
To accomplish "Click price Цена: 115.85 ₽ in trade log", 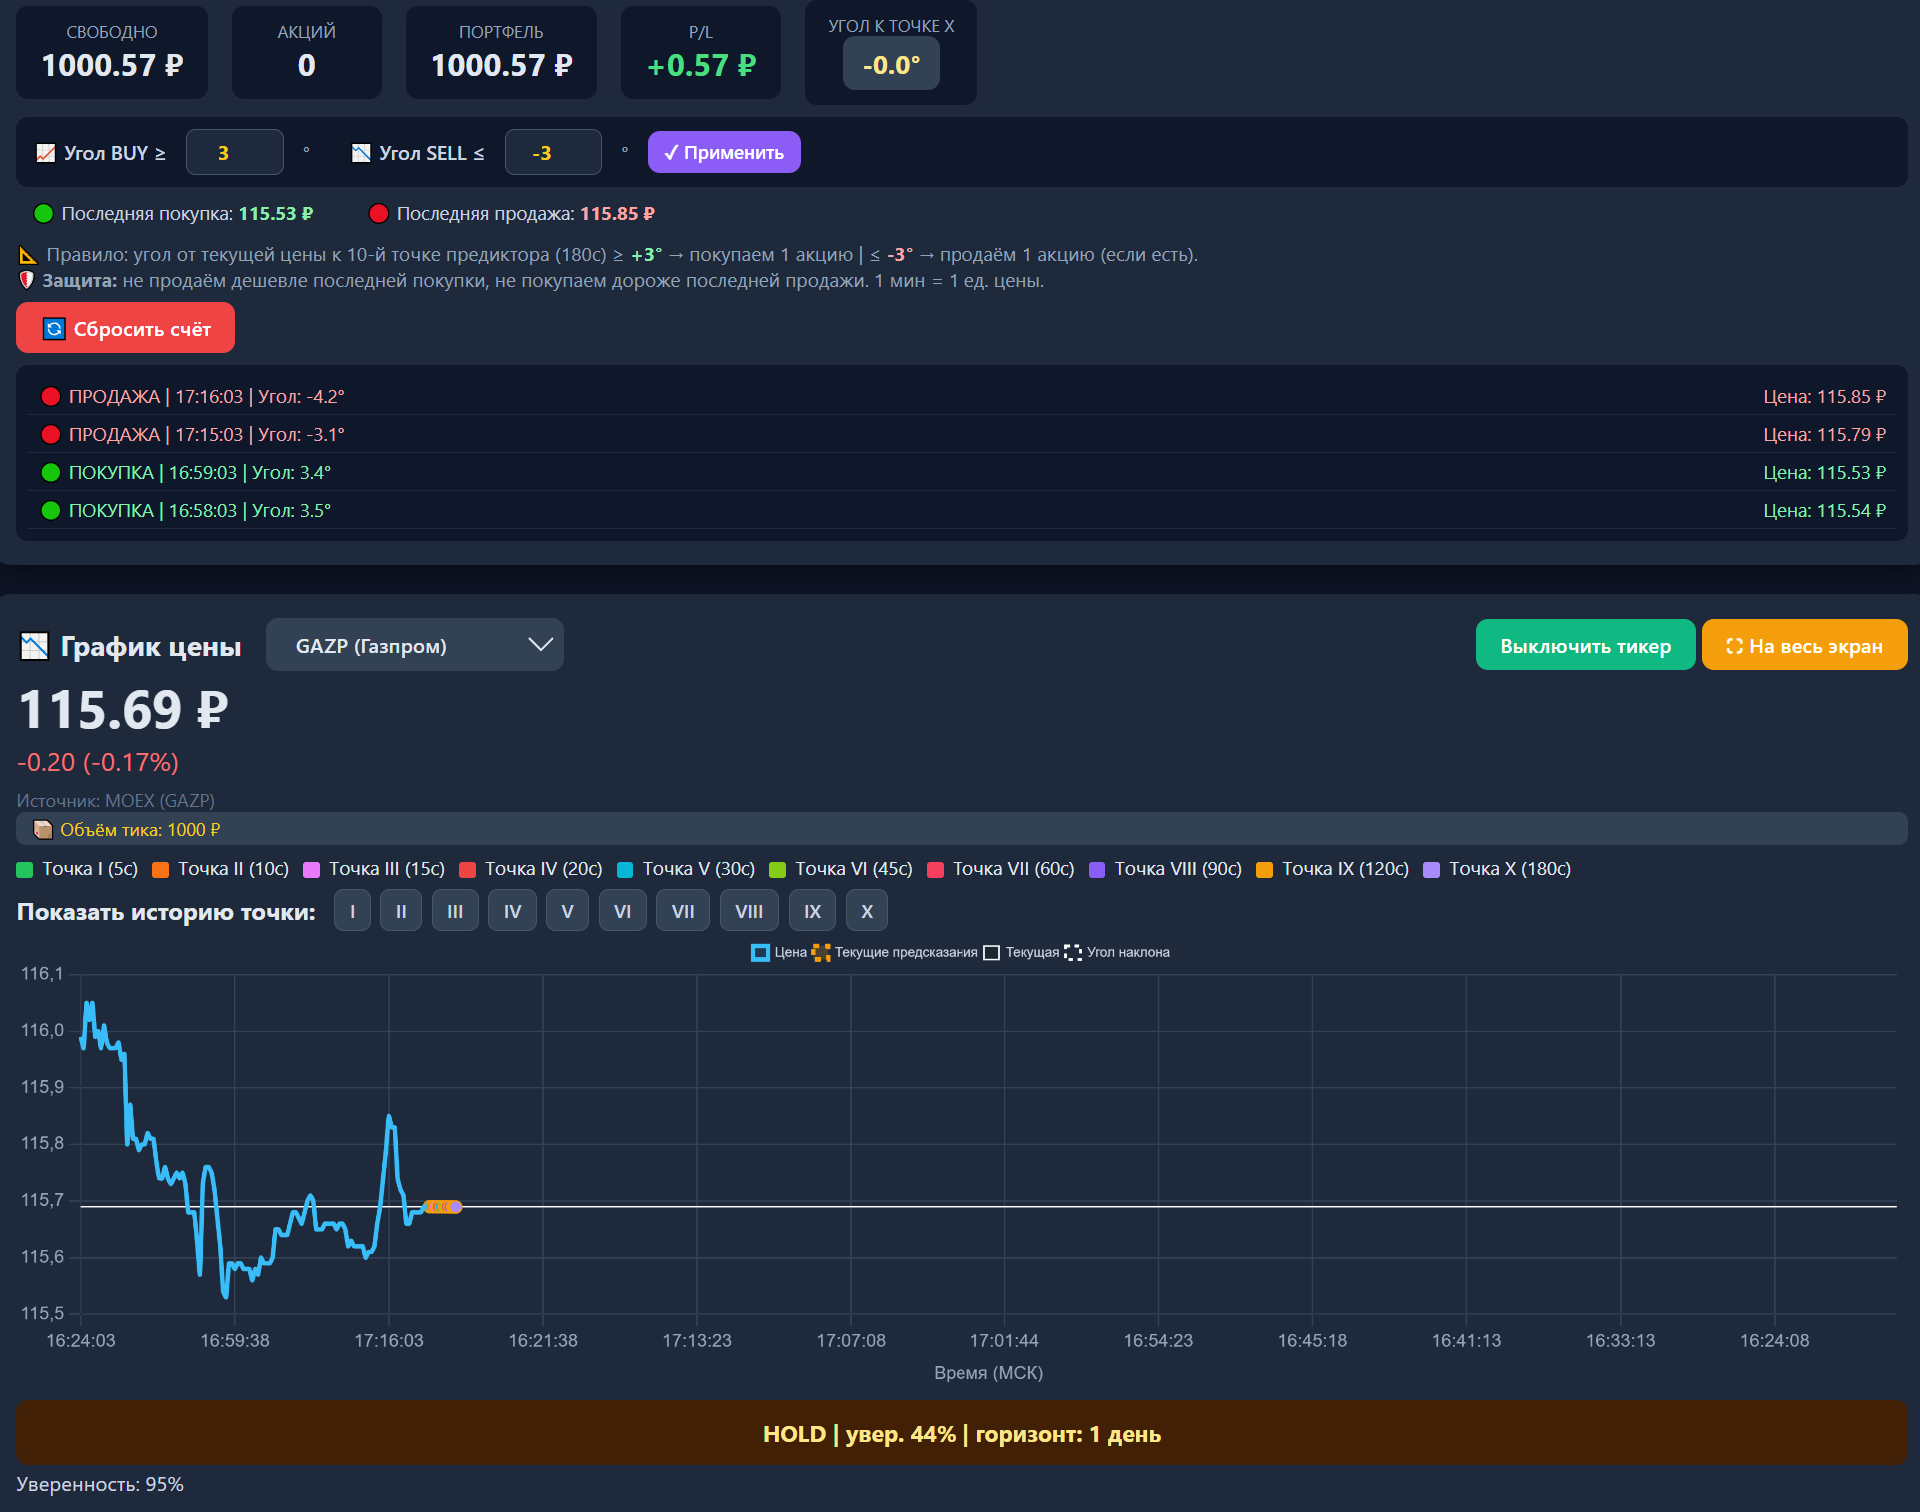I will point(1824,397).
